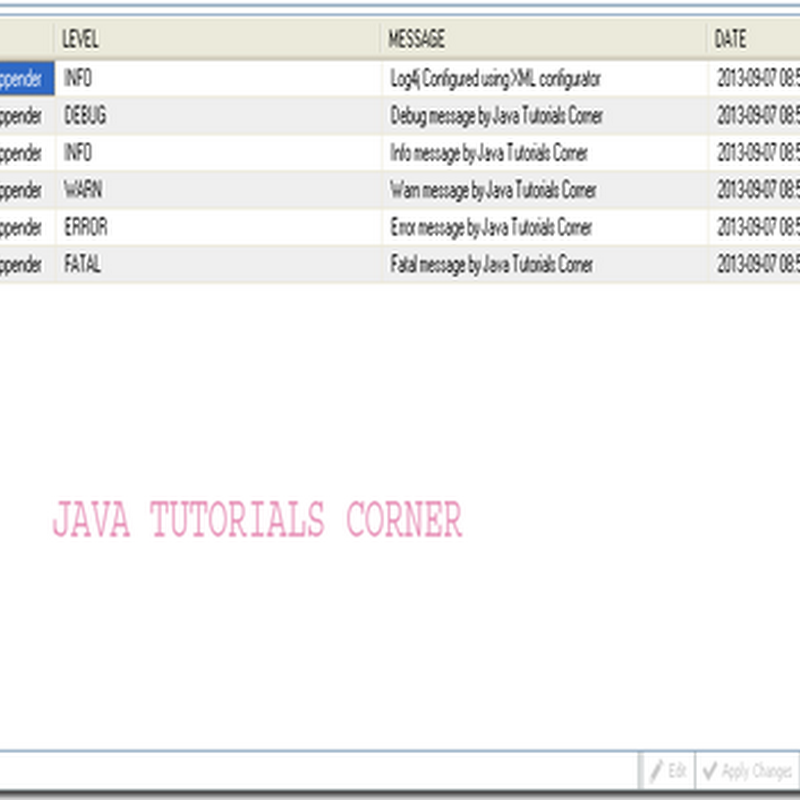Sort by the MESSAGE column header
Viewport: 800px width, 800px height.
[544, 39]
